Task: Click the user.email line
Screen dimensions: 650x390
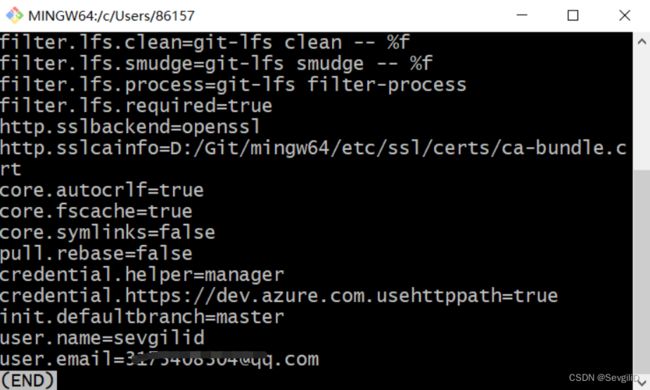Action: 160,359
